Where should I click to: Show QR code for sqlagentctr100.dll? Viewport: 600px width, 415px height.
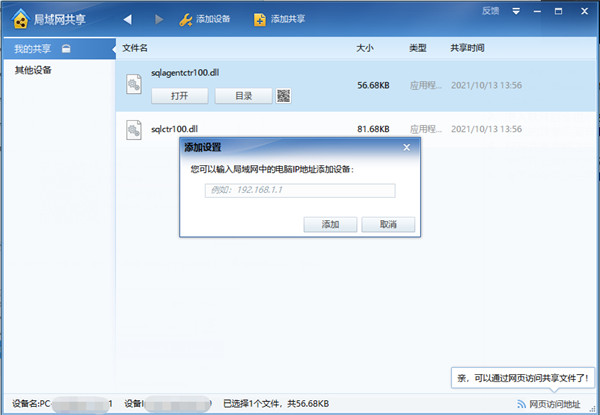tap(283, 96)
